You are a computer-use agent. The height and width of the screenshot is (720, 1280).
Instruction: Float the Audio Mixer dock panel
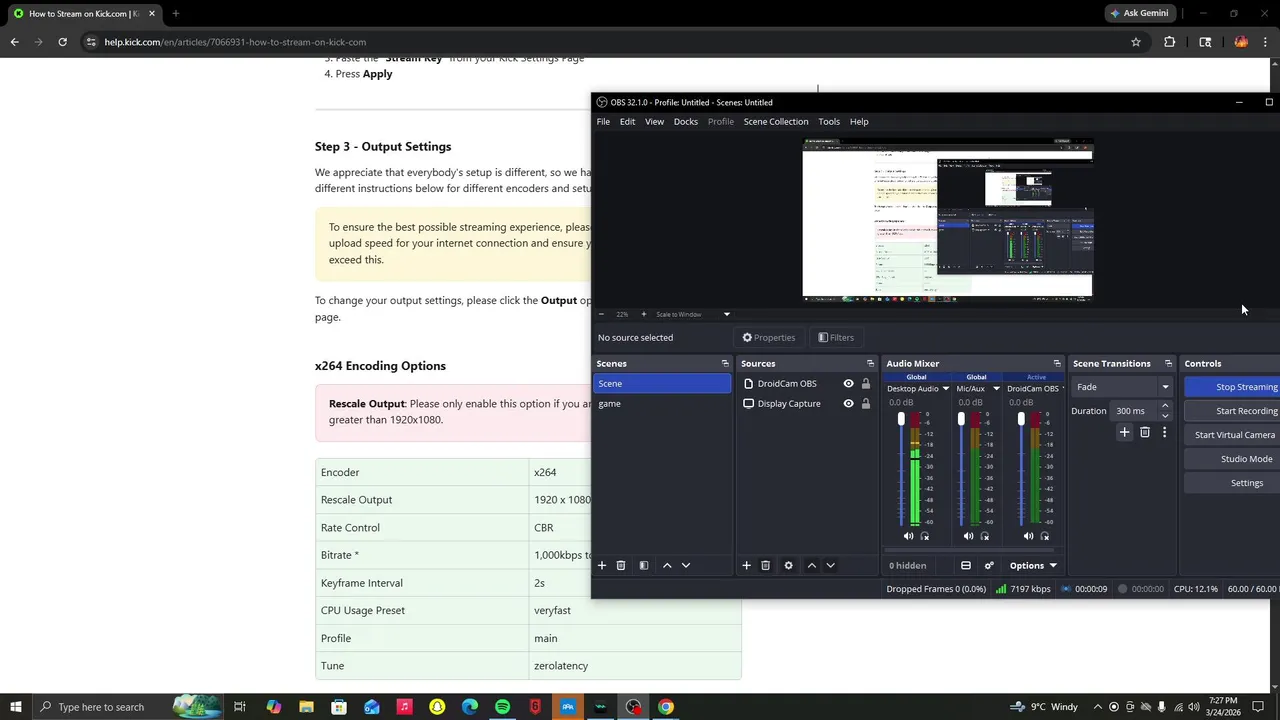coord(1057,364)
